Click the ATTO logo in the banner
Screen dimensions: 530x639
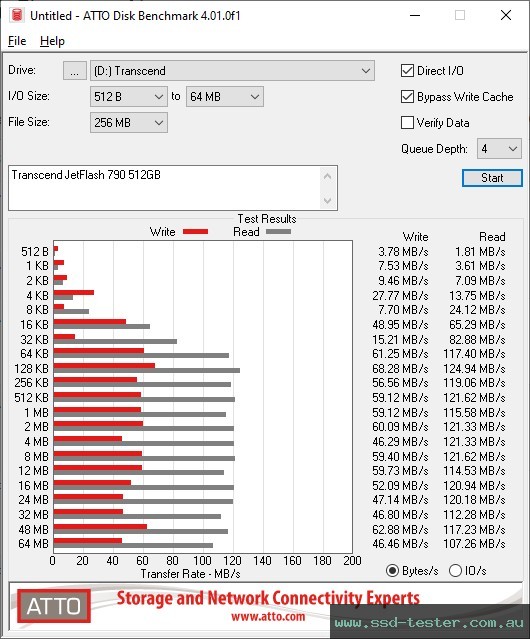click(x=54, y=606)
